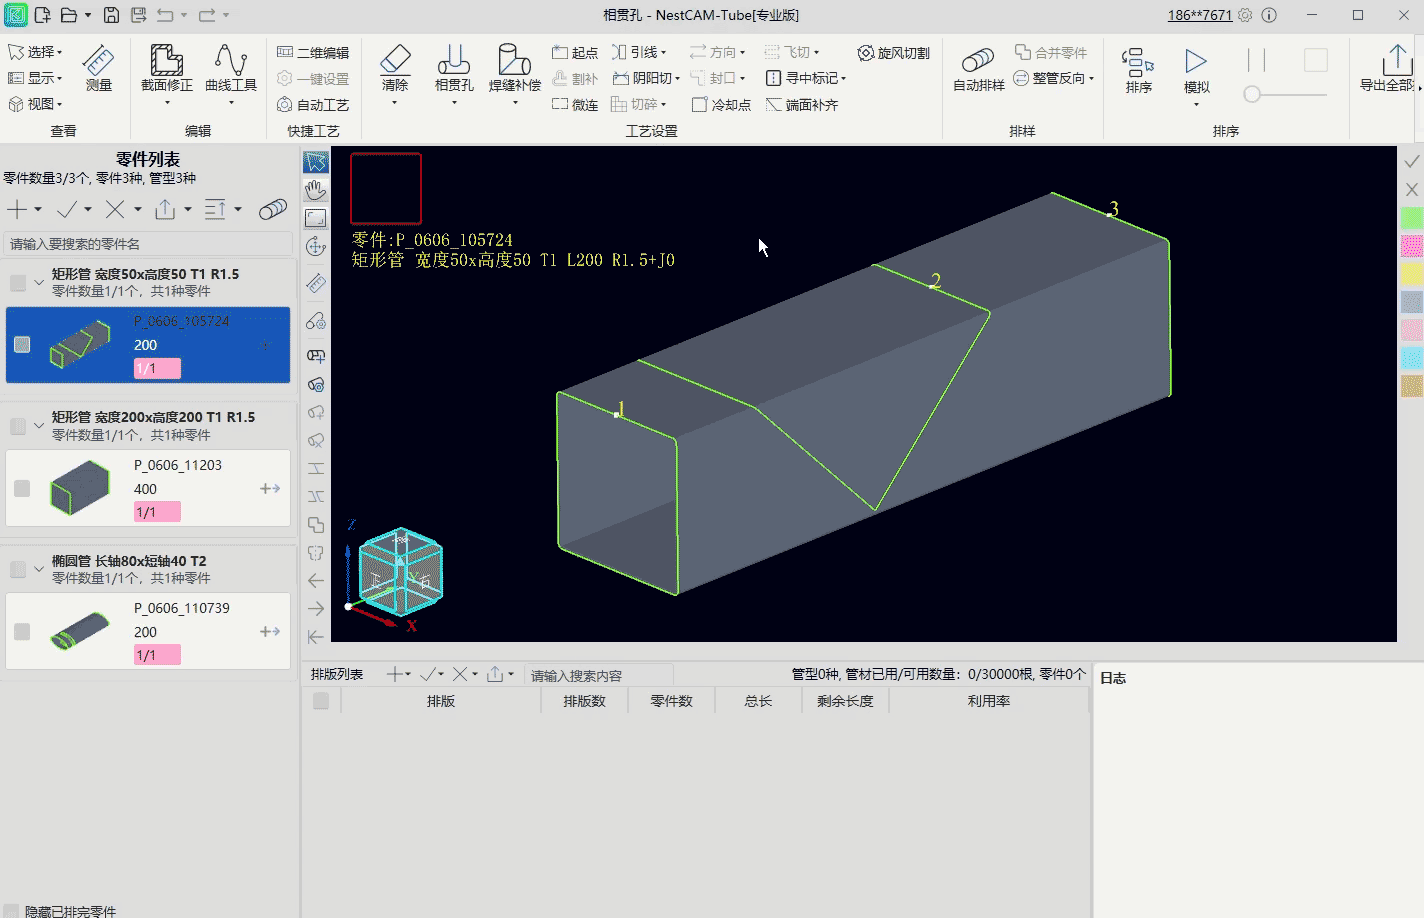Screen dimensions: 1424x918
Task: Click the 端面补齐 end face fill button
Action: point(802,105)
